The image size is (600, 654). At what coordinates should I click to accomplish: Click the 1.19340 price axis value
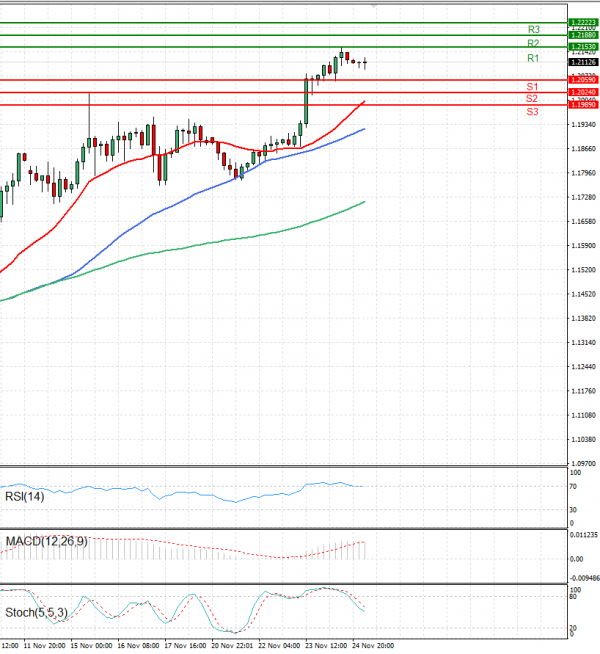(x=584, y=125)
